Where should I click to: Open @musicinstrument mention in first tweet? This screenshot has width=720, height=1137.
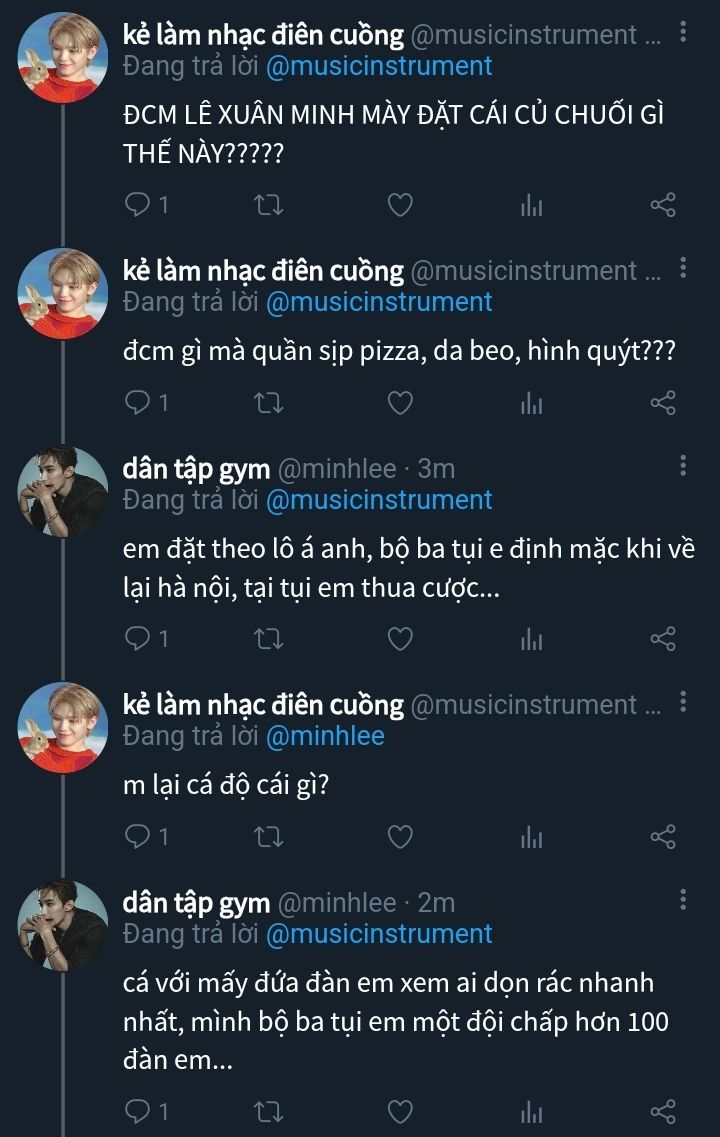coord(379,66)
